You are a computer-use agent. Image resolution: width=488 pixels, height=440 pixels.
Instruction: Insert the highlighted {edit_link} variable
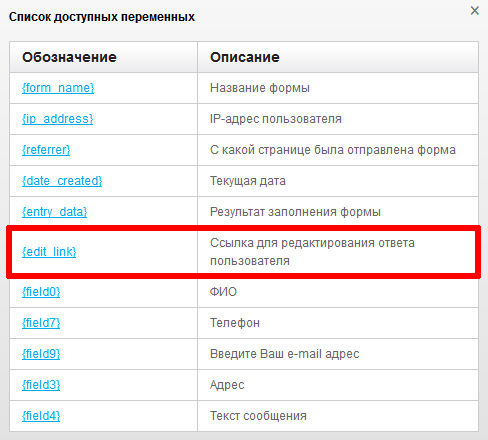tap(49, 252)
